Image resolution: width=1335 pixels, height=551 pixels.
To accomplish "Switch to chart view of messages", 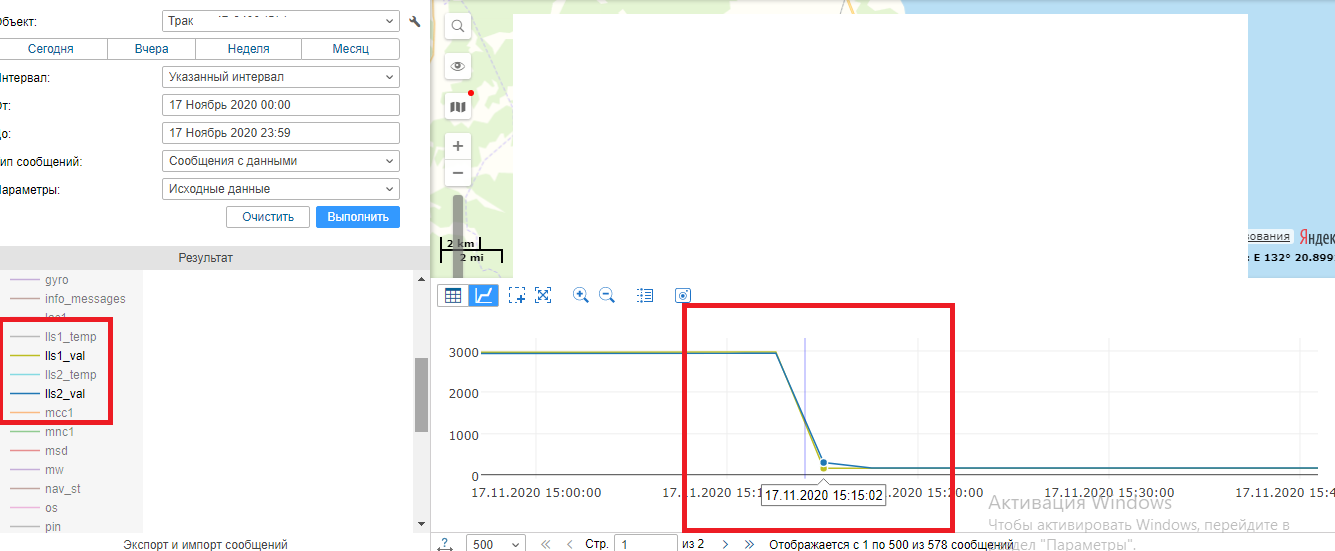I will (x=484, y=295).
